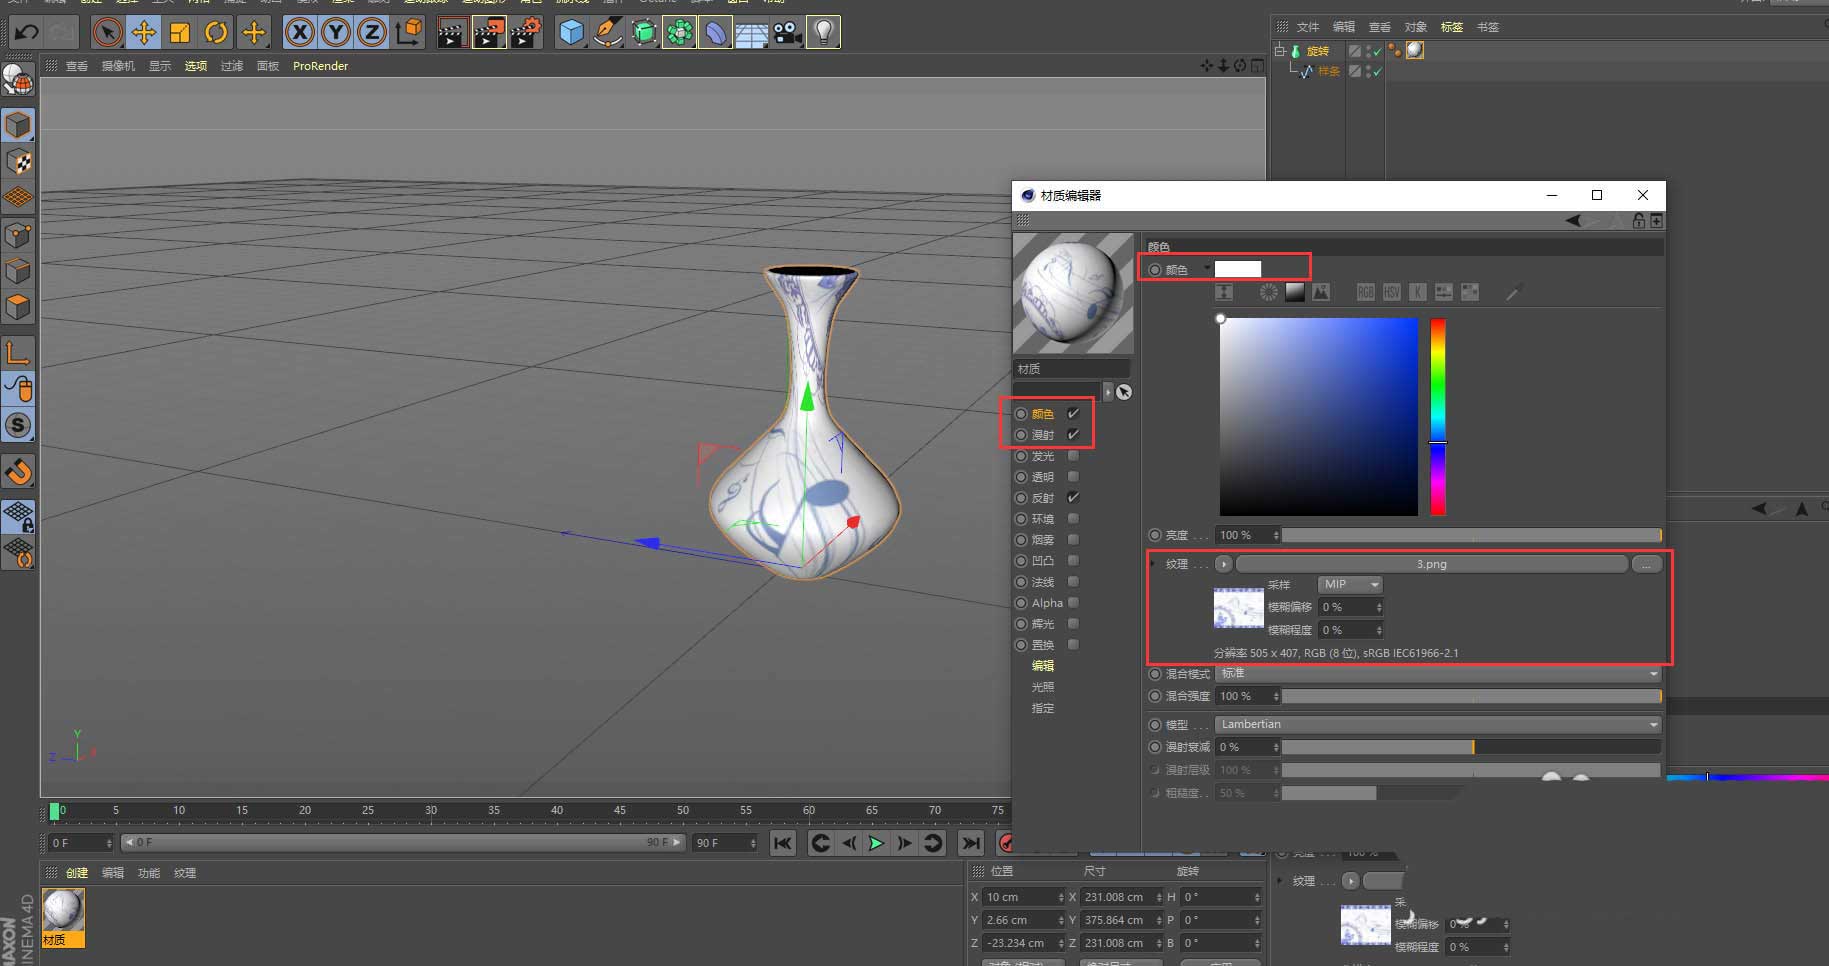1829x966 pixels.
Task: Enable the 透明 channel checkbox
Action: 1073,477
